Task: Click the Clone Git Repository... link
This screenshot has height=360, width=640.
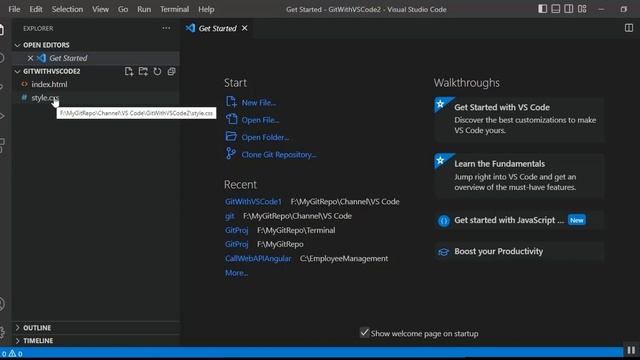Action: coord(279,155)
